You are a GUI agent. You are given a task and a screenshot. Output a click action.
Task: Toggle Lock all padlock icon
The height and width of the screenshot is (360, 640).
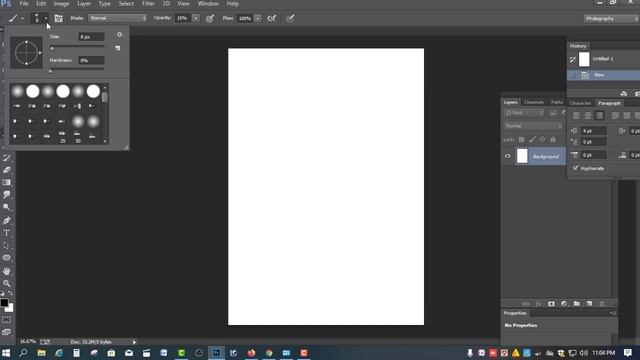[553, 140]
